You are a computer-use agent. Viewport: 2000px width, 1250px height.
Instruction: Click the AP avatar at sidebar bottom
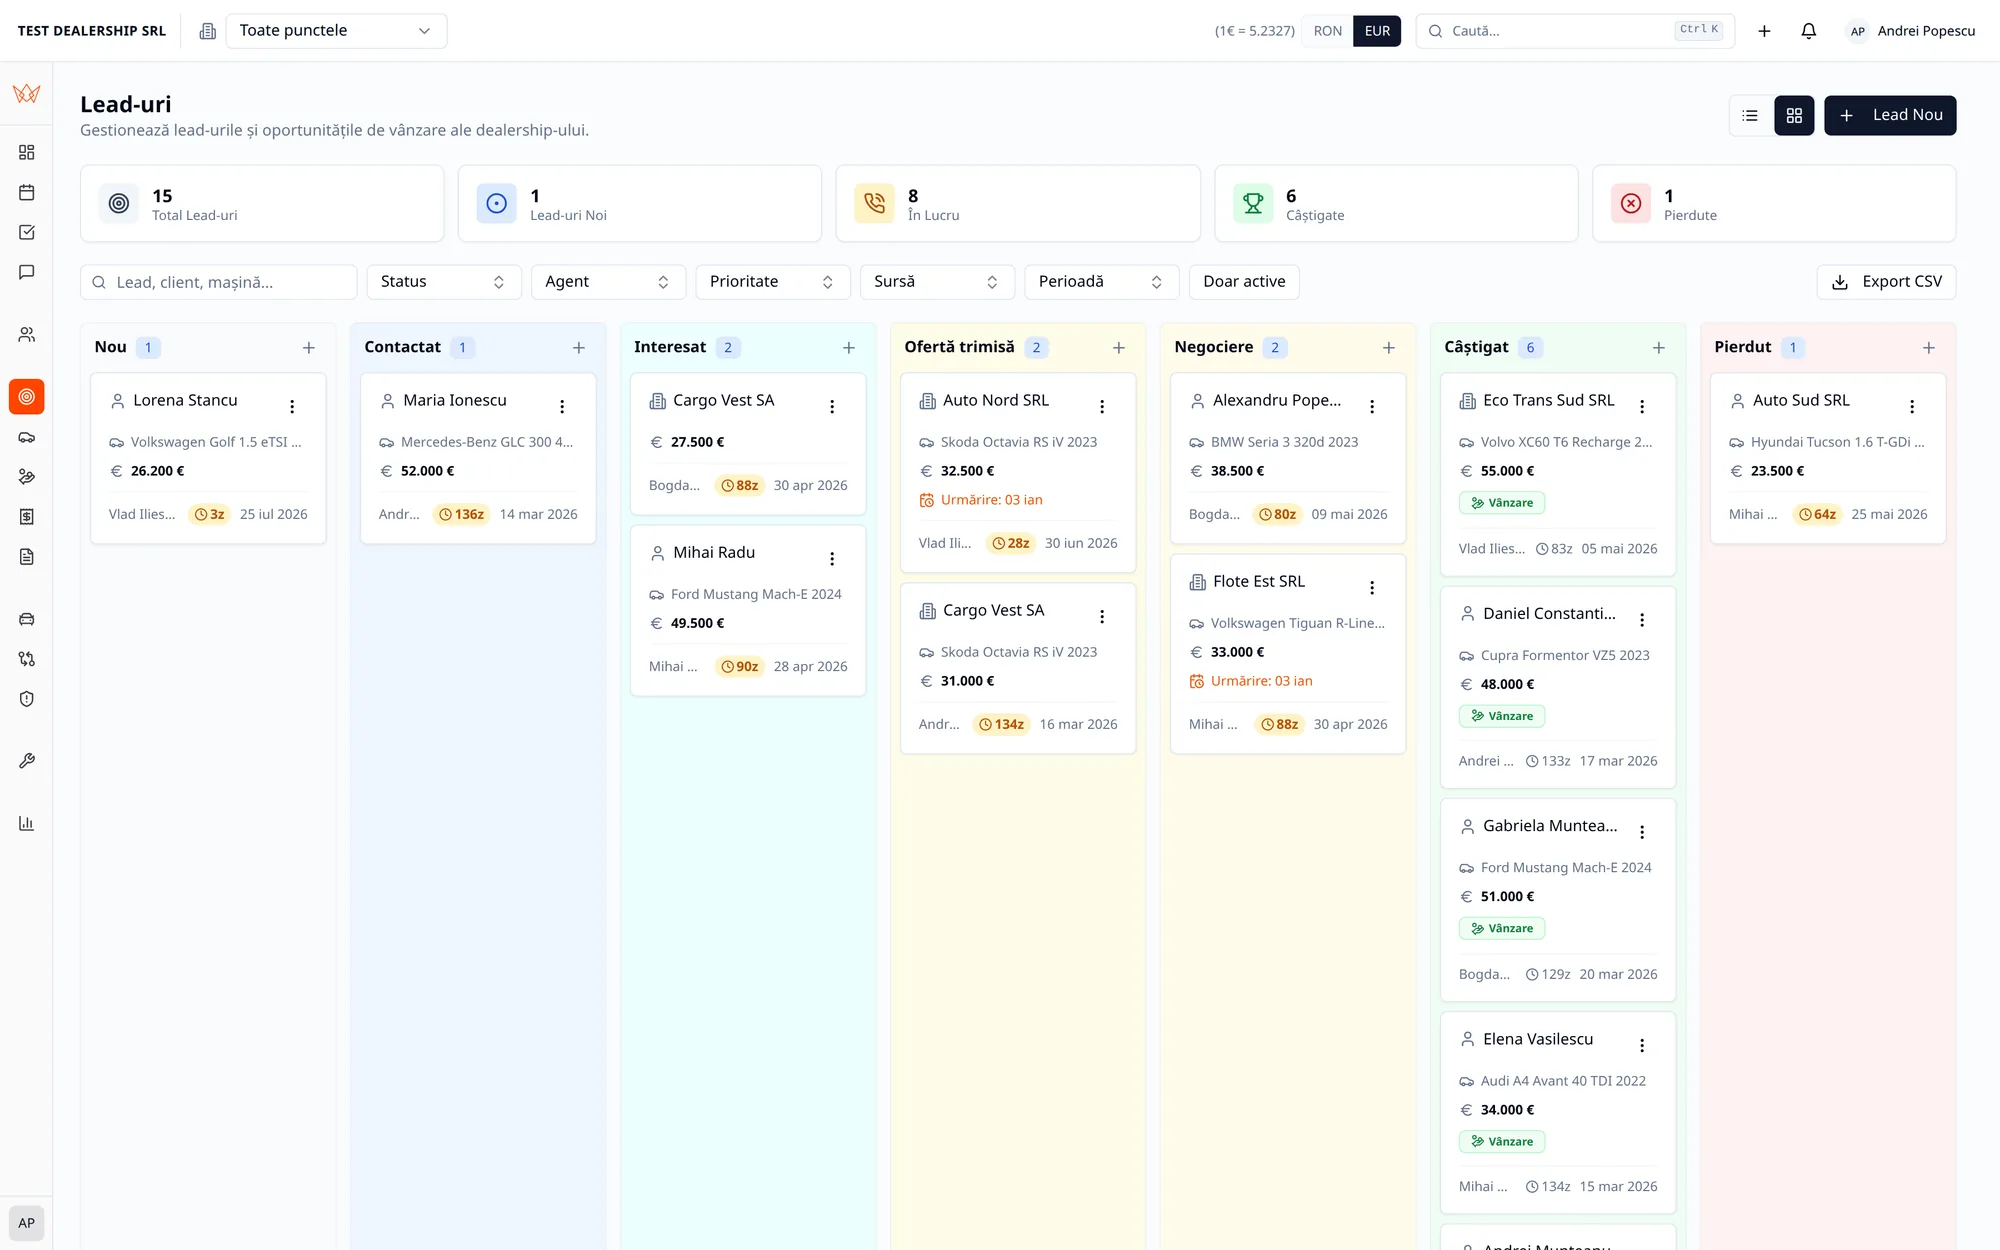coord(27,1223)
